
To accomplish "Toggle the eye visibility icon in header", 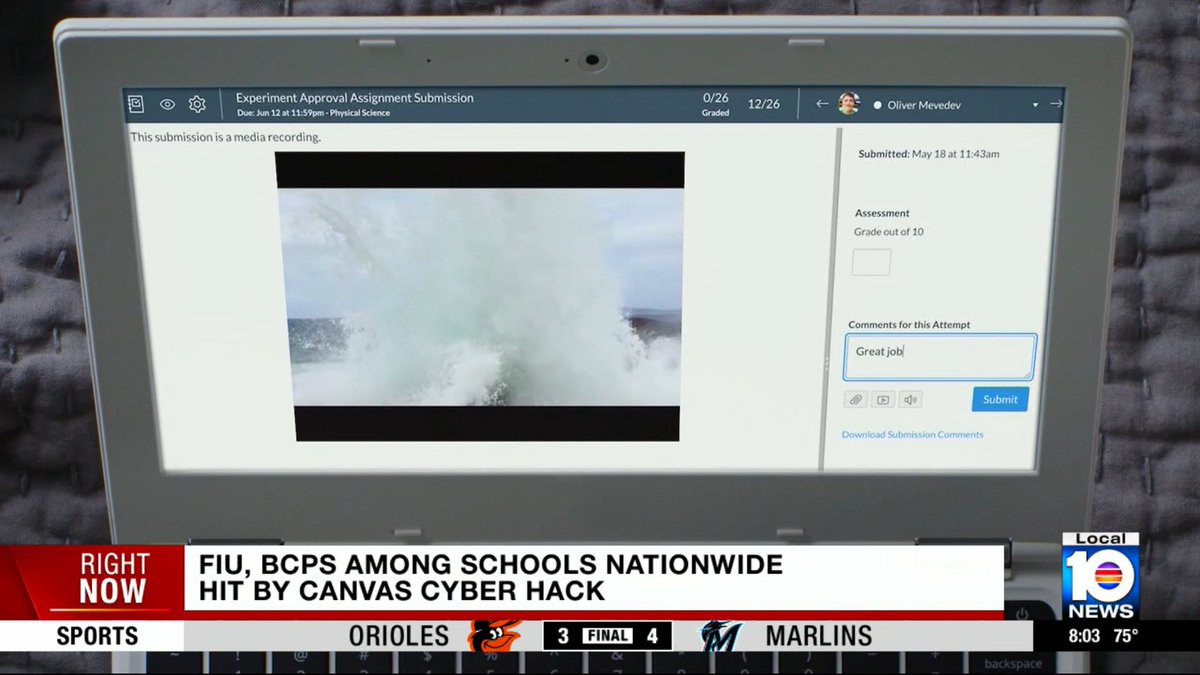I will point(167,104).
